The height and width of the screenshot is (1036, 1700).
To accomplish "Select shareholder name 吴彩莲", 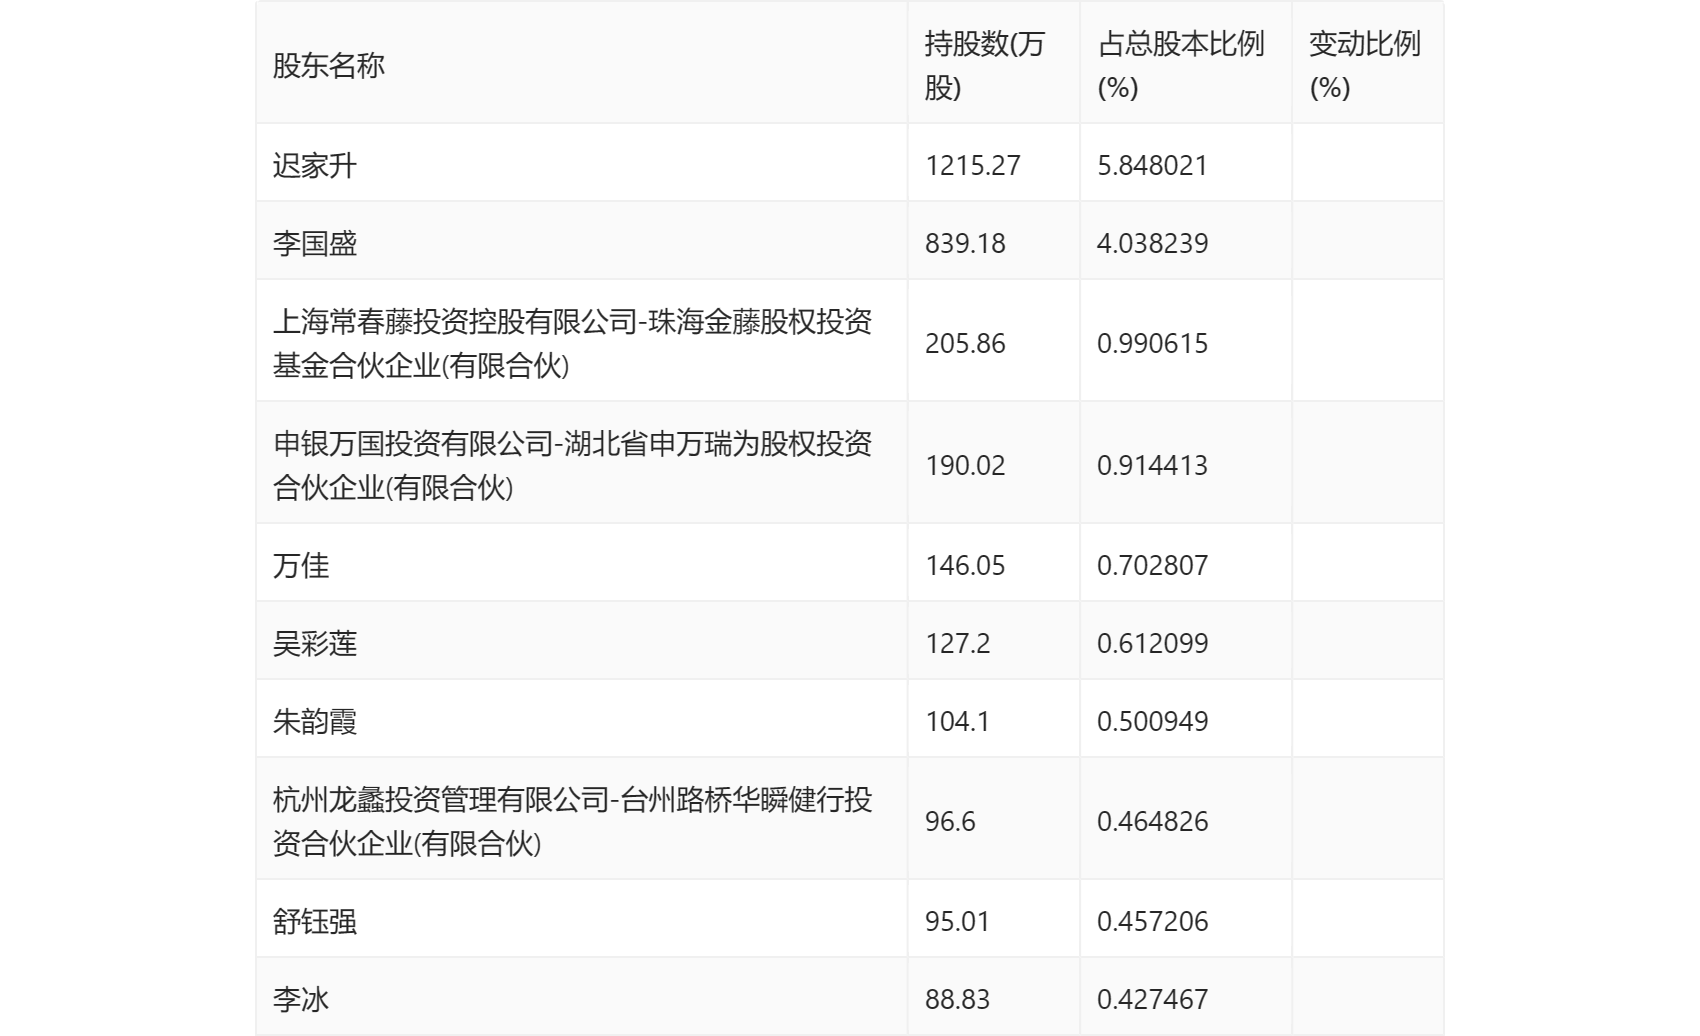I will coord(315,643).
